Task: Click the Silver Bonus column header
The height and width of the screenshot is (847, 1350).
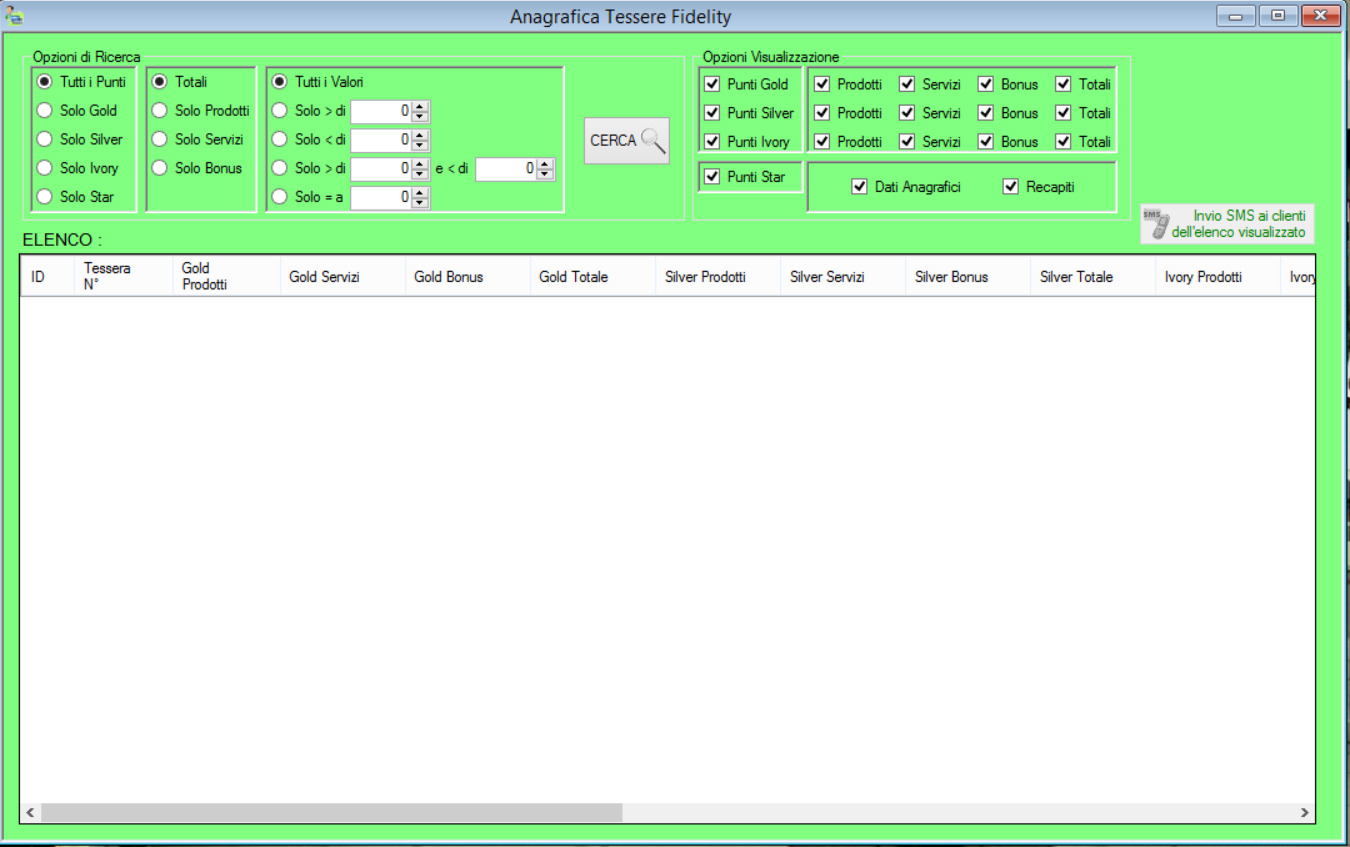Action: (x=968, y=276)
